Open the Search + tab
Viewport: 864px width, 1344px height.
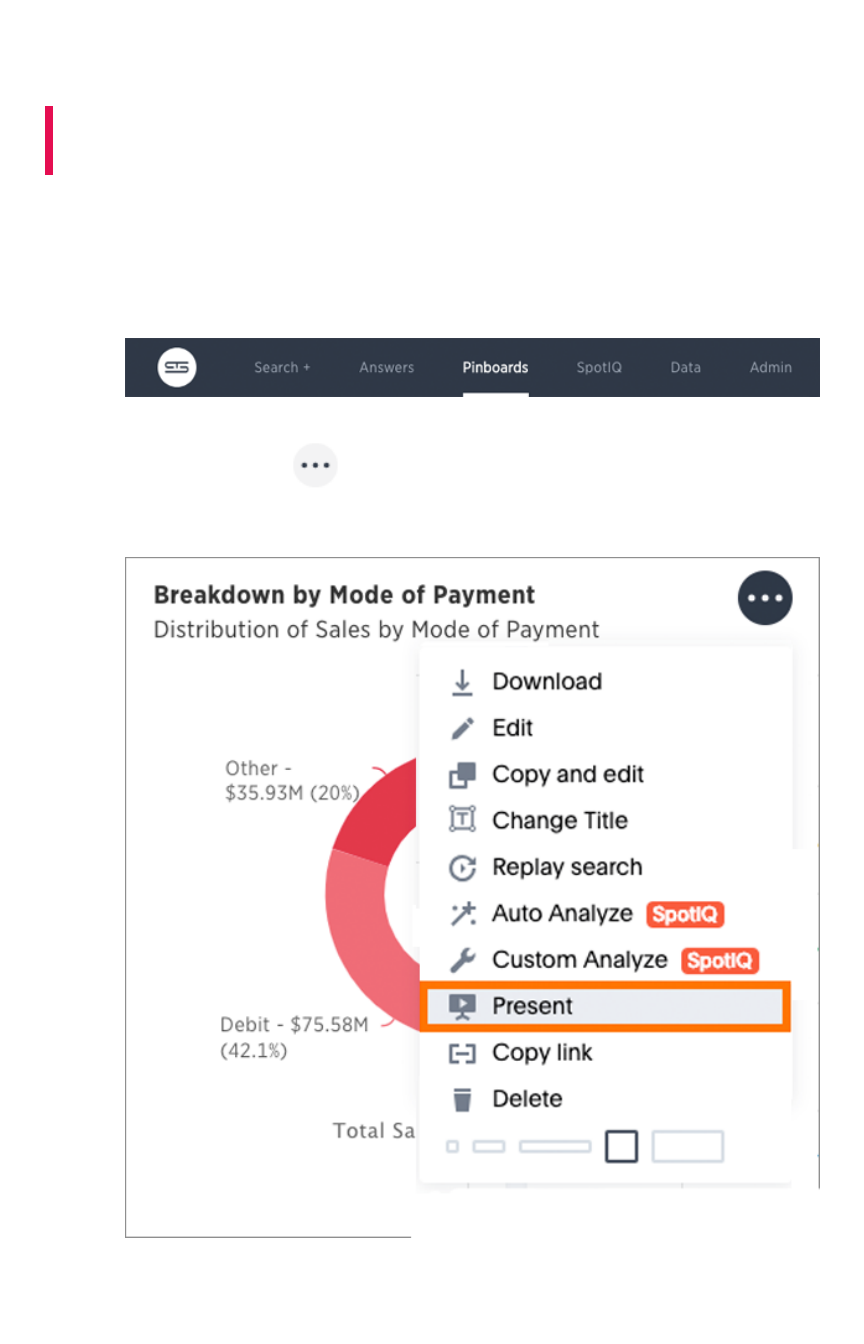tap(282, 367)
